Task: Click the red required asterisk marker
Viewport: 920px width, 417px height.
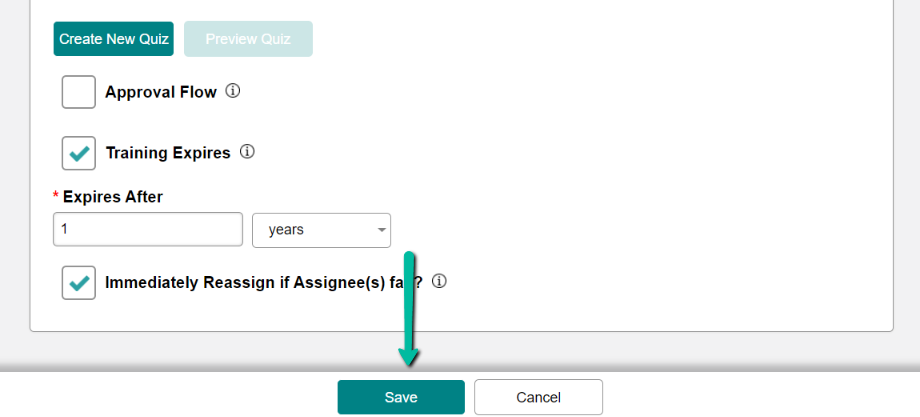Action: coord(56,195)
